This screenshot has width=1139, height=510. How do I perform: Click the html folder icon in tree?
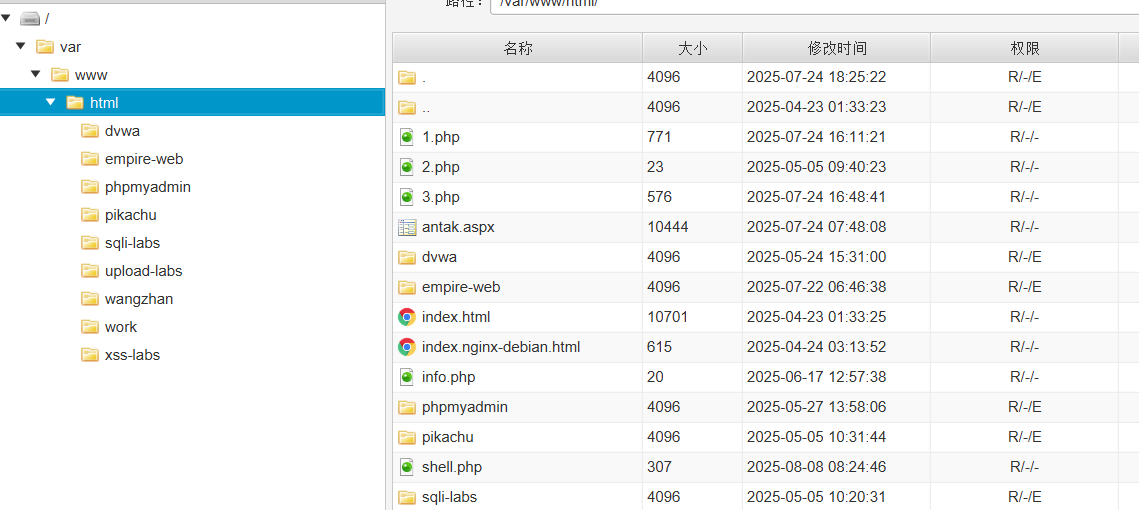75,102
